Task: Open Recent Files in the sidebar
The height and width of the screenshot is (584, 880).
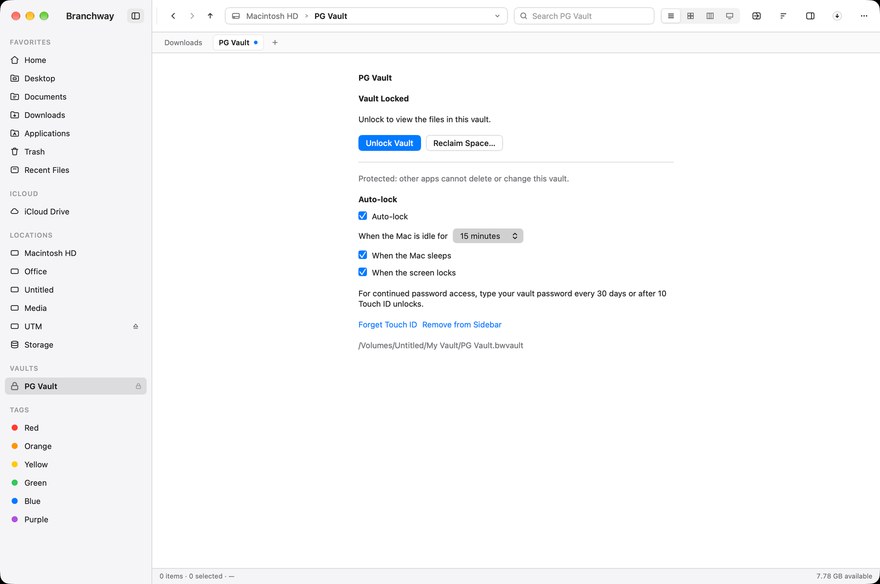Action: 76,170
